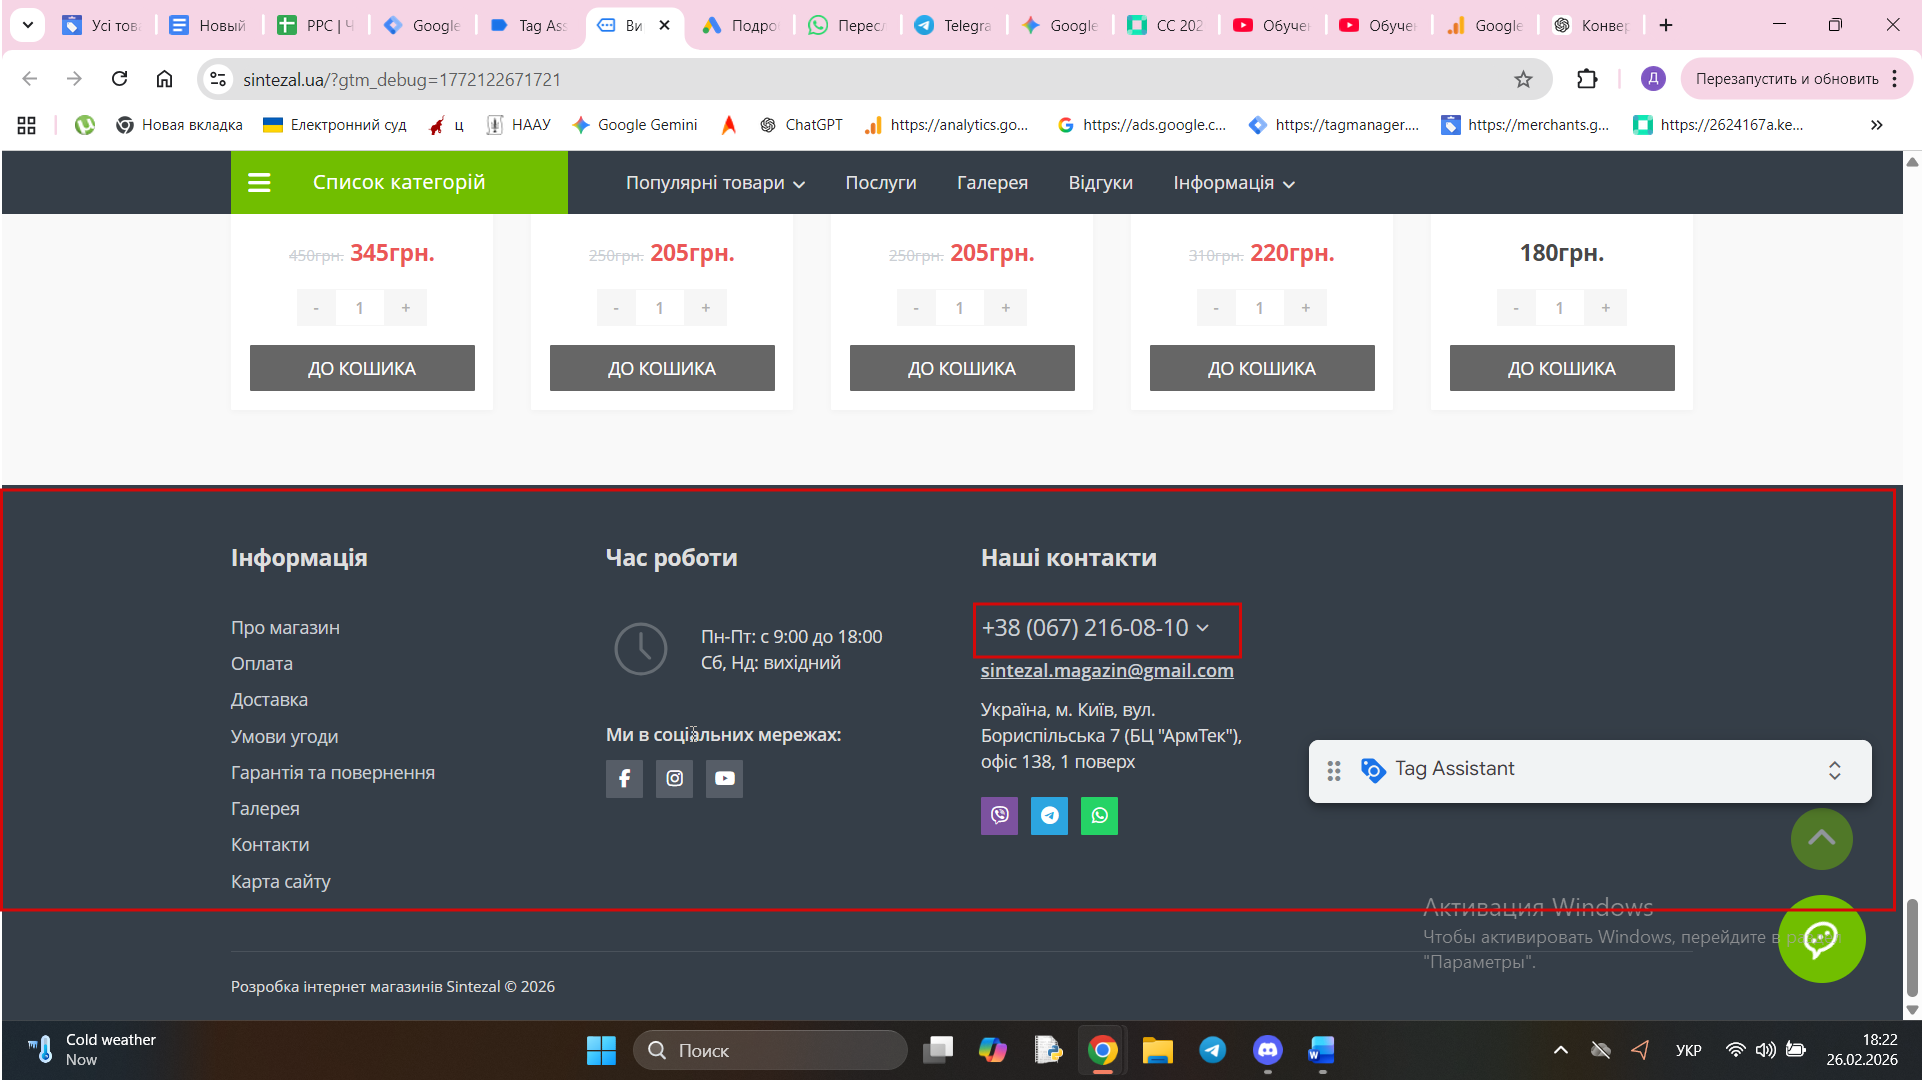Click the Telegram contact icon in footer
Viewport: 1922px width, 1080px height.
click(x=1049, y=815)
